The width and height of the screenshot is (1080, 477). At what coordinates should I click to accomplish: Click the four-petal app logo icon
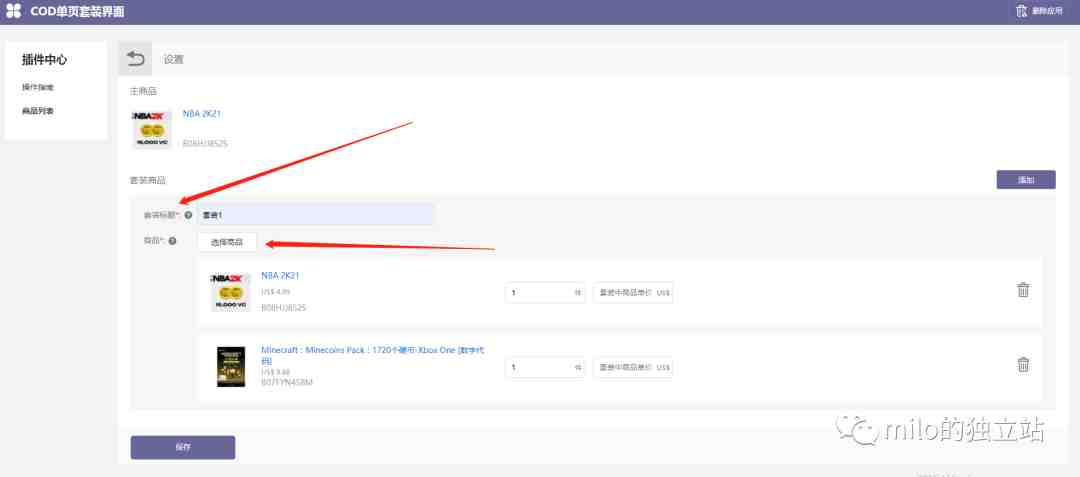point(13,11)
